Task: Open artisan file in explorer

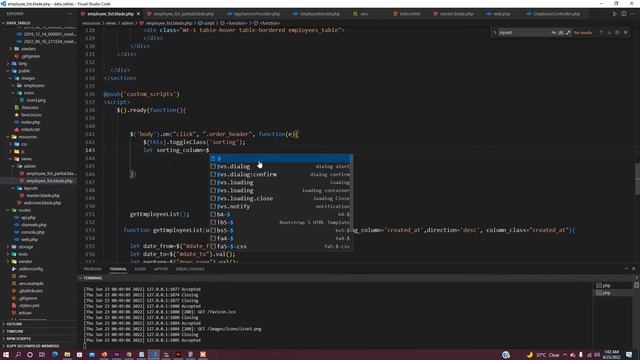Action: tap(24, 313)
